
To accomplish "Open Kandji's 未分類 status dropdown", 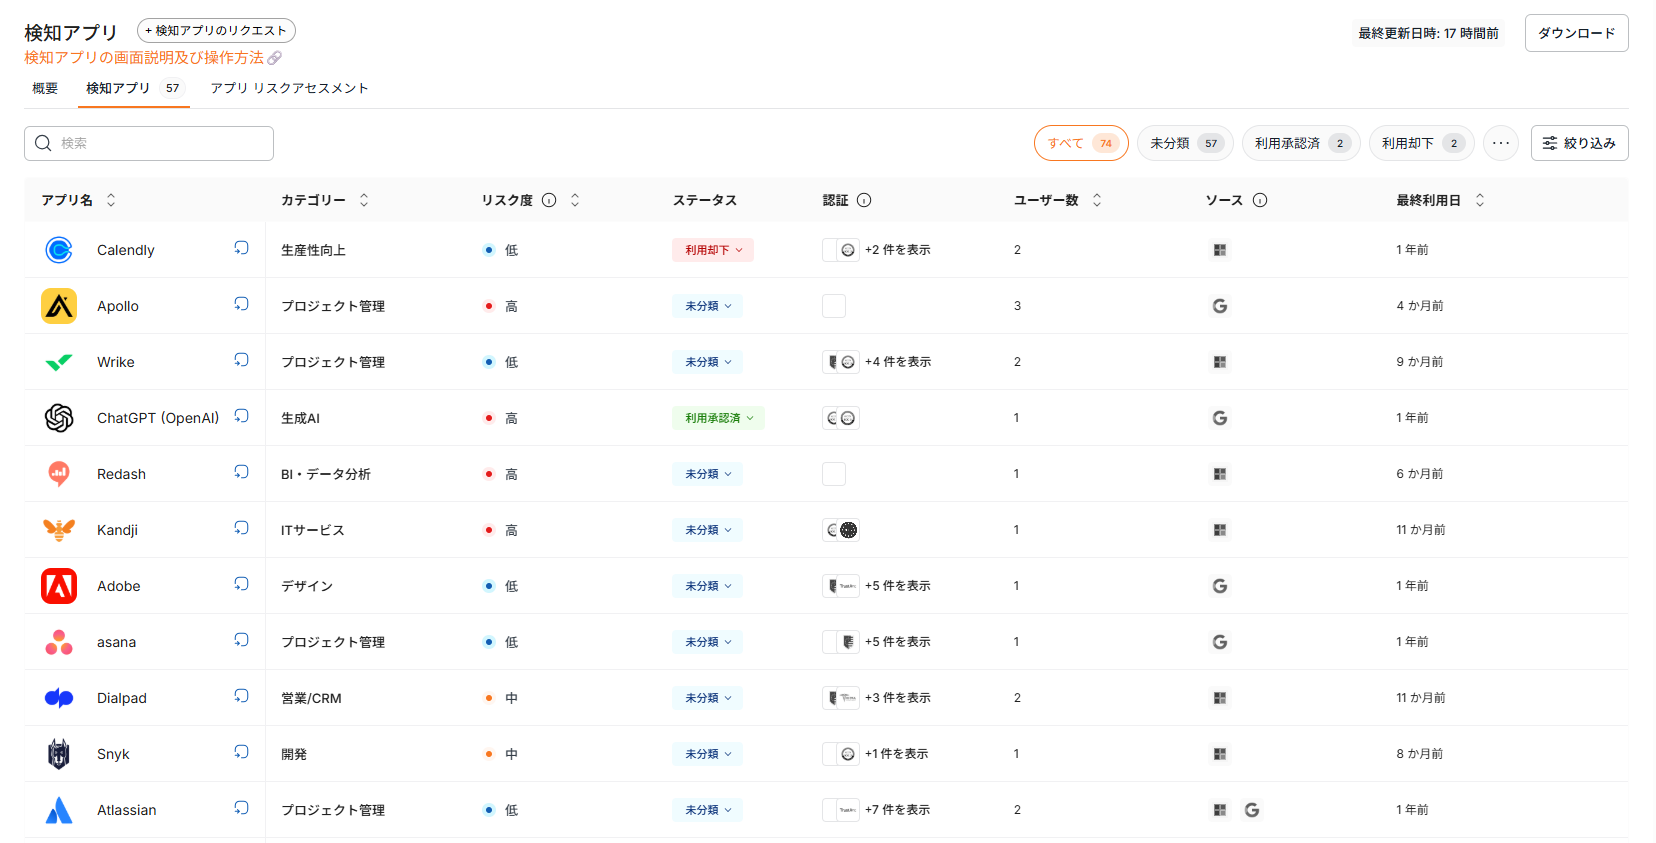I will pos(708,530).
